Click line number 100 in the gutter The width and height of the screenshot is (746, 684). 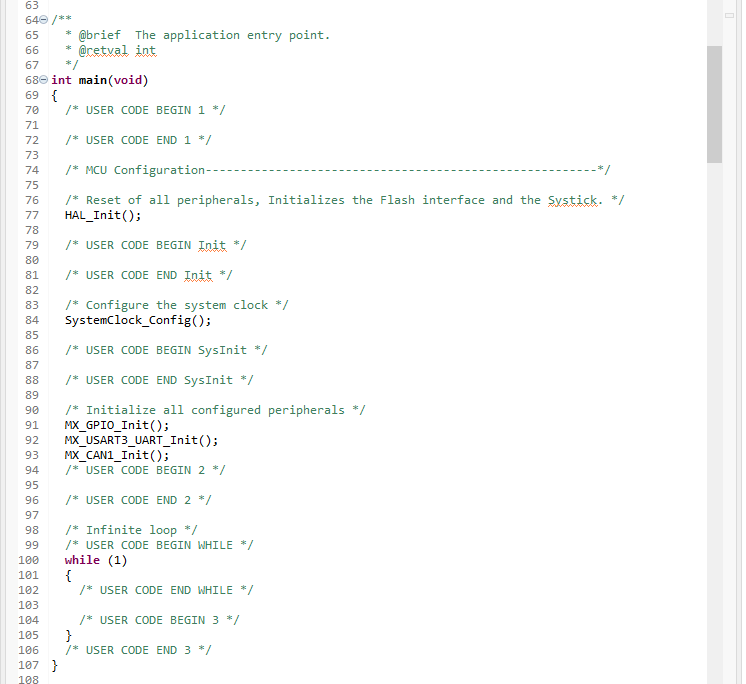point(29,560)
